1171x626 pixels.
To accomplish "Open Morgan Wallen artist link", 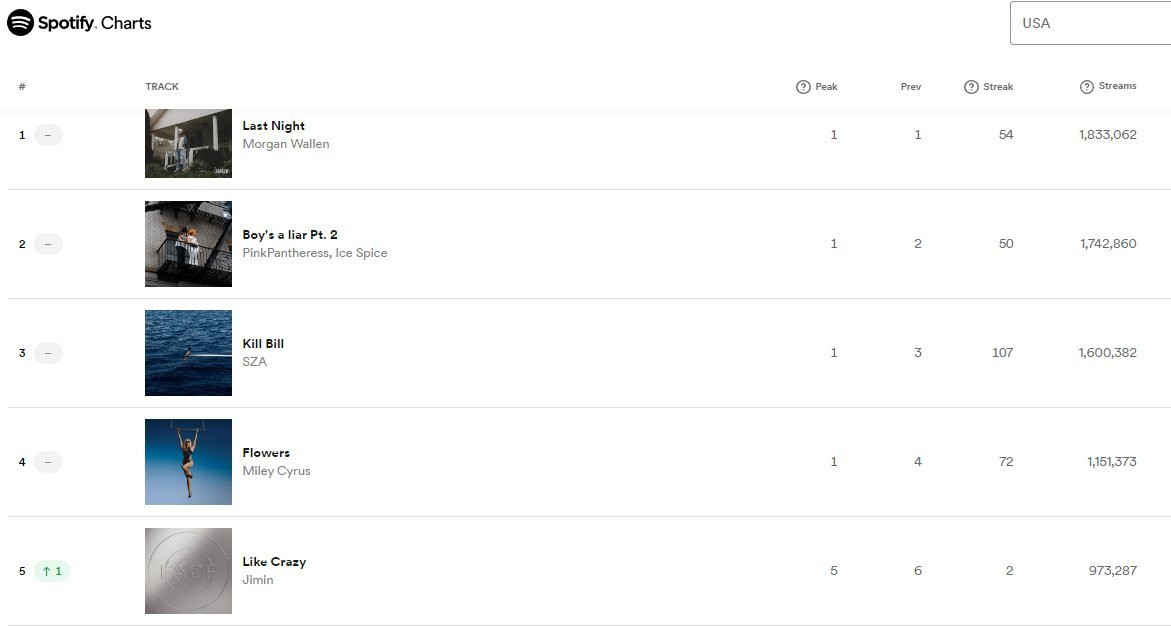I will pyautogui.click(x=286, y=144).
